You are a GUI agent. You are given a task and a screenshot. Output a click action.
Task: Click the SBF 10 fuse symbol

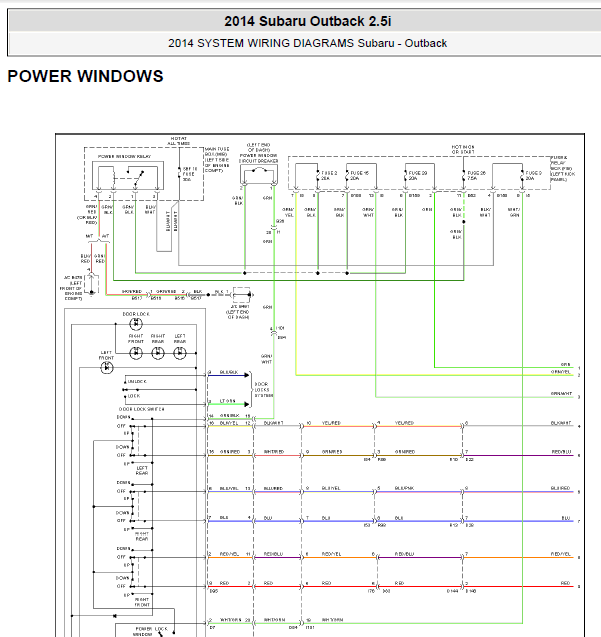tap(179, 173)
